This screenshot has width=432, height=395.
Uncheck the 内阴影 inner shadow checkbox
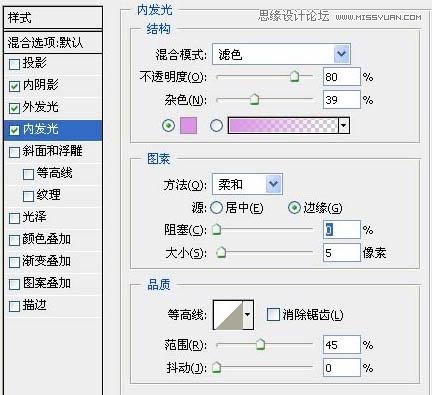pos(14,86)
